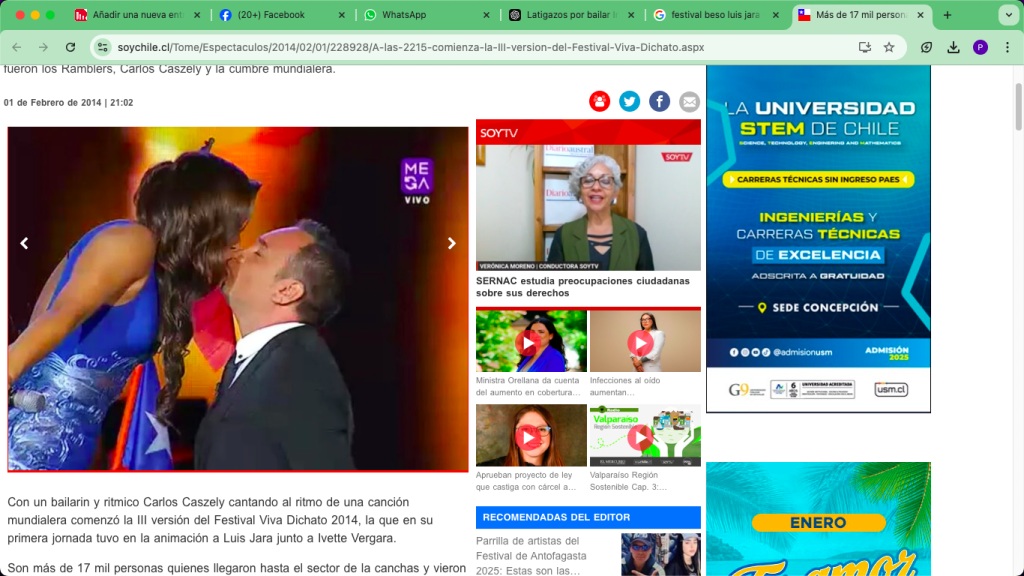This screenshot has width=1024, height=576.
Task: Open Aprueban proyecto de ley caption link
Action: (x=526, y=481)
